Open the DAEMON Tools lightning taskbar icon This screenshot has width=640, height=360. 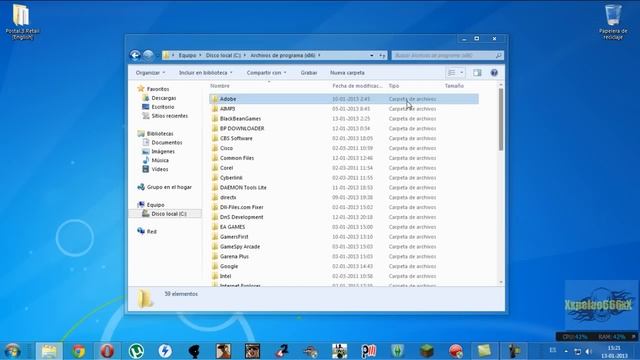pyautogui.click(x=165, y=351)
